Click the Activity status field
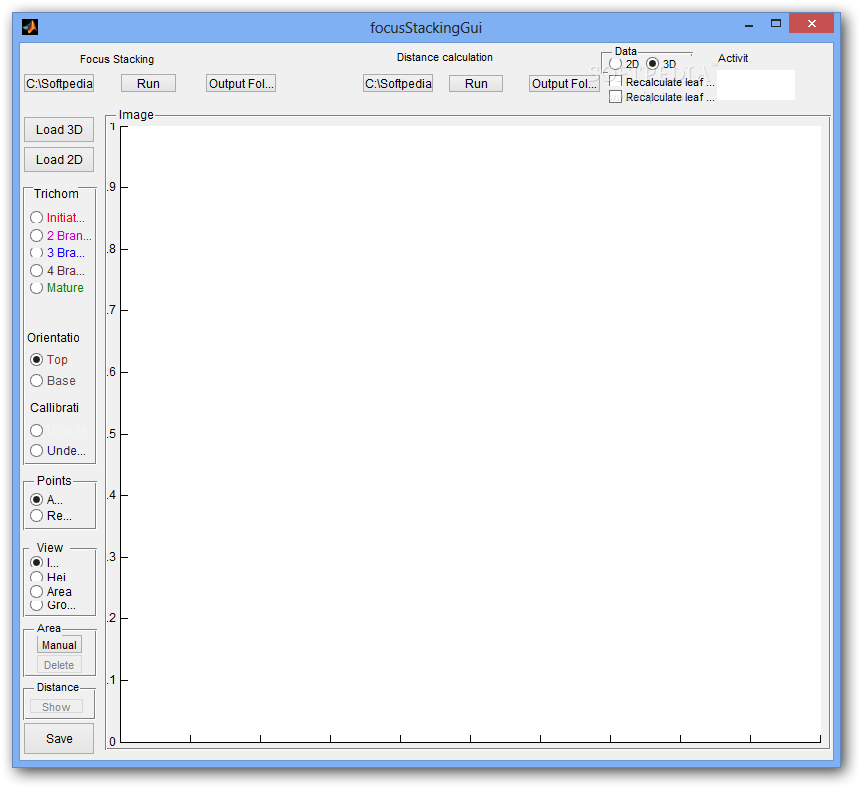This screenshot has height=788, width=861. [756, 85]
